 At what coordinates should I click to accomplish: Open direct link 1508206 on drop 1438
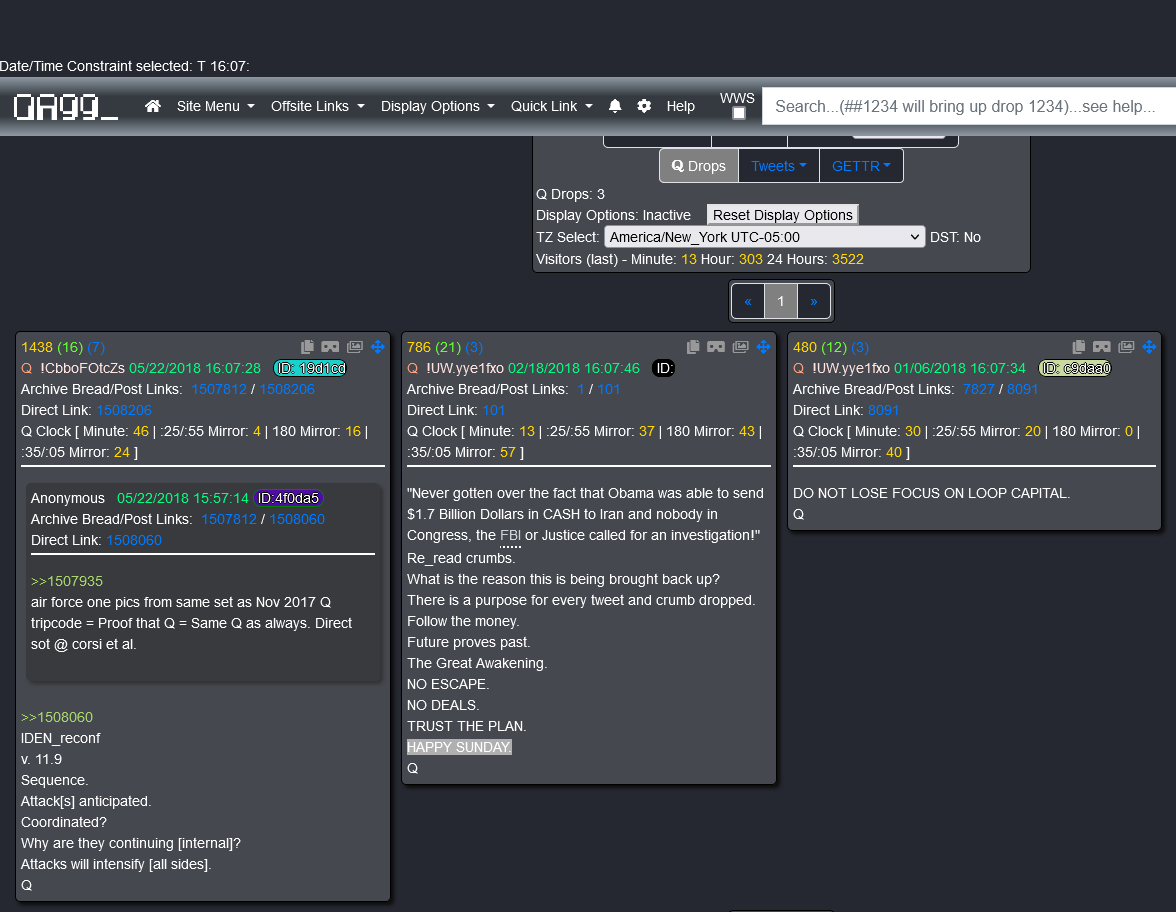tap(124, 410)
